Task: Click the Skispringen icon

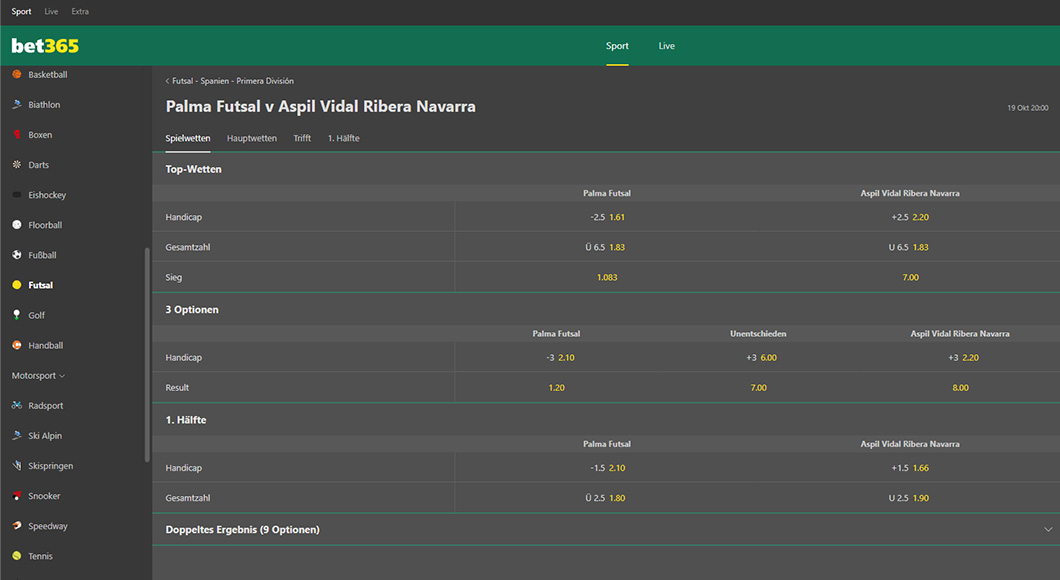Action: point(17,465)
